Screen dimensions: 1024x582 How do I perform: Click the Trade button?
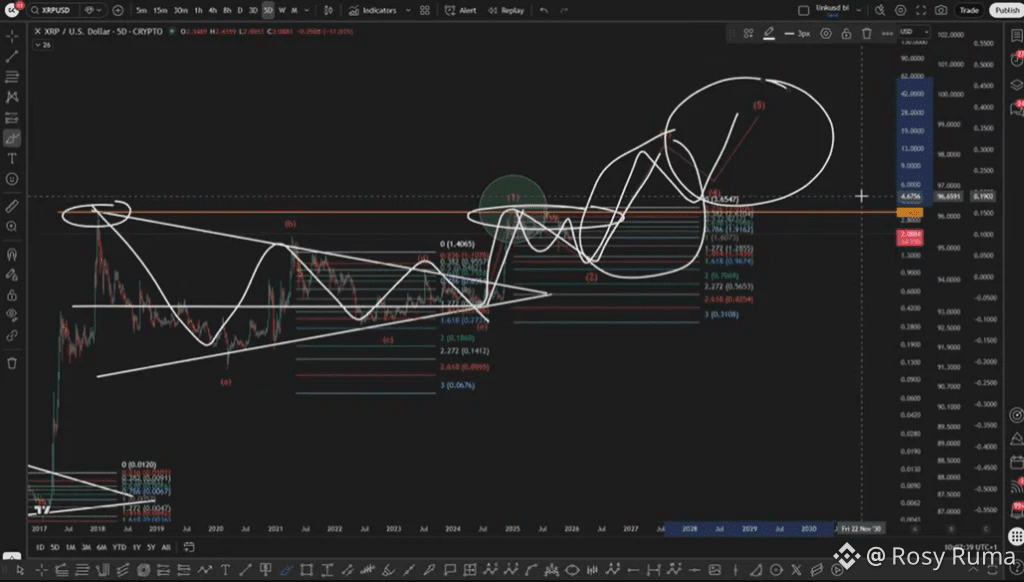[x=969, y=10]
